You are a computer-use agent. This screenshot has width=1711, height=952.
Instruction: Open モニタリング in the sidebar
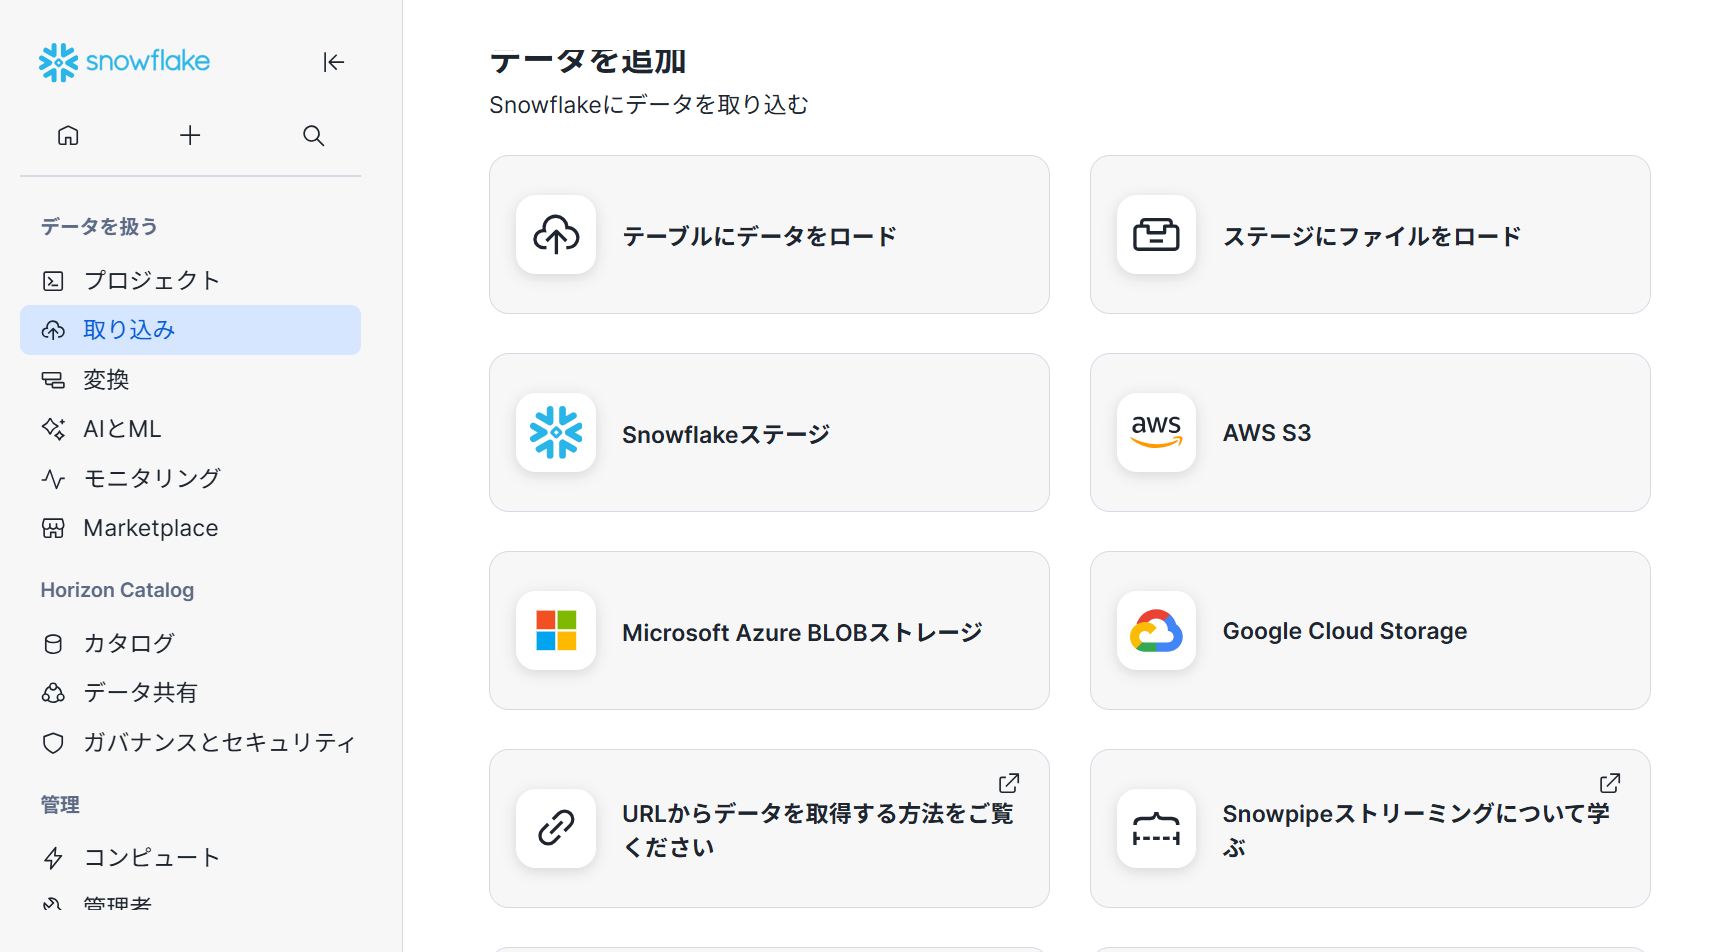click(190, 479)
